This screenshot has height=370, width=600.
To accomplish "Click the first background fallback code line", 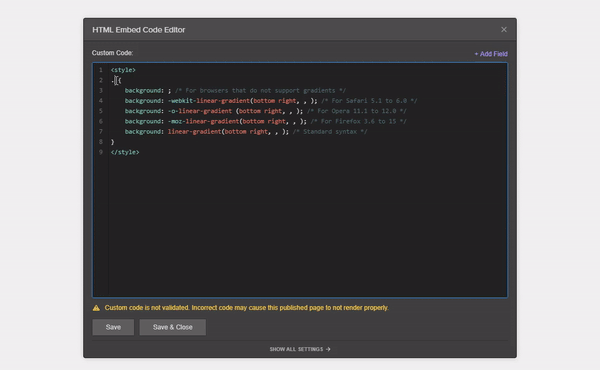I will tap(235, 91).
